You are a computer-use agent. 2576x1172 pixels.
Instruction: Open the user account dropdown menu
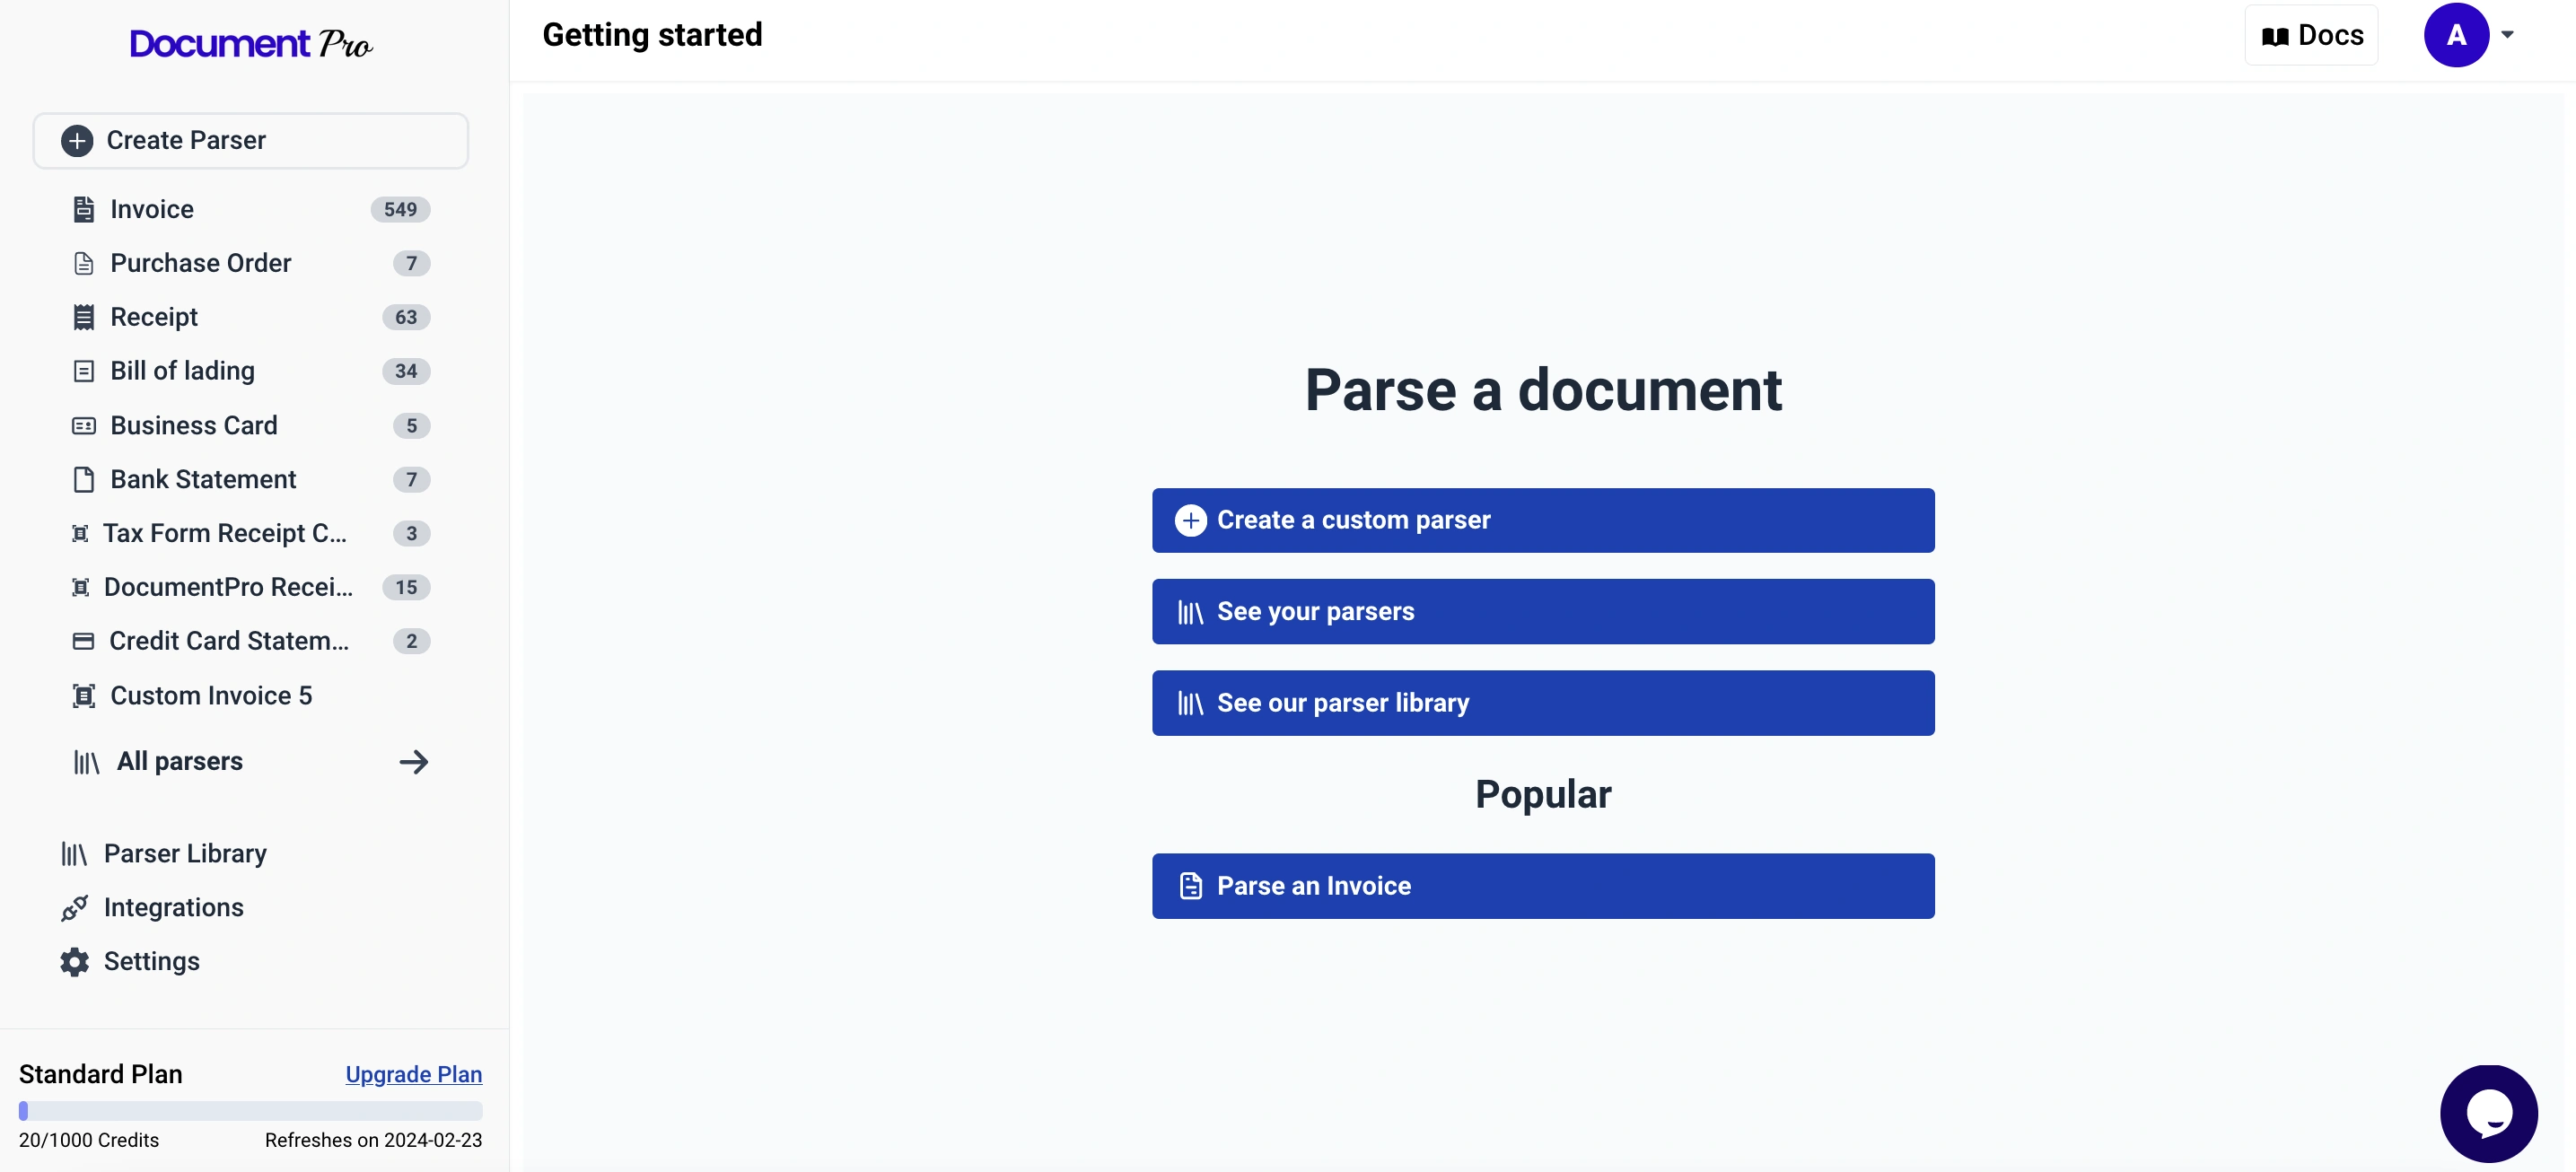point(2509,33)
